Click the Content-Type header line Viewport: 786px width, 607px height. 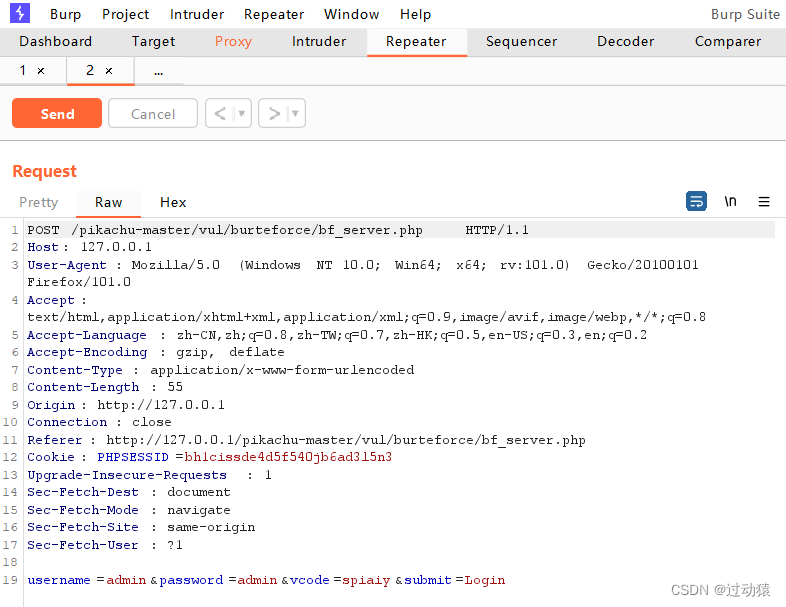click(x=221, y=370)
